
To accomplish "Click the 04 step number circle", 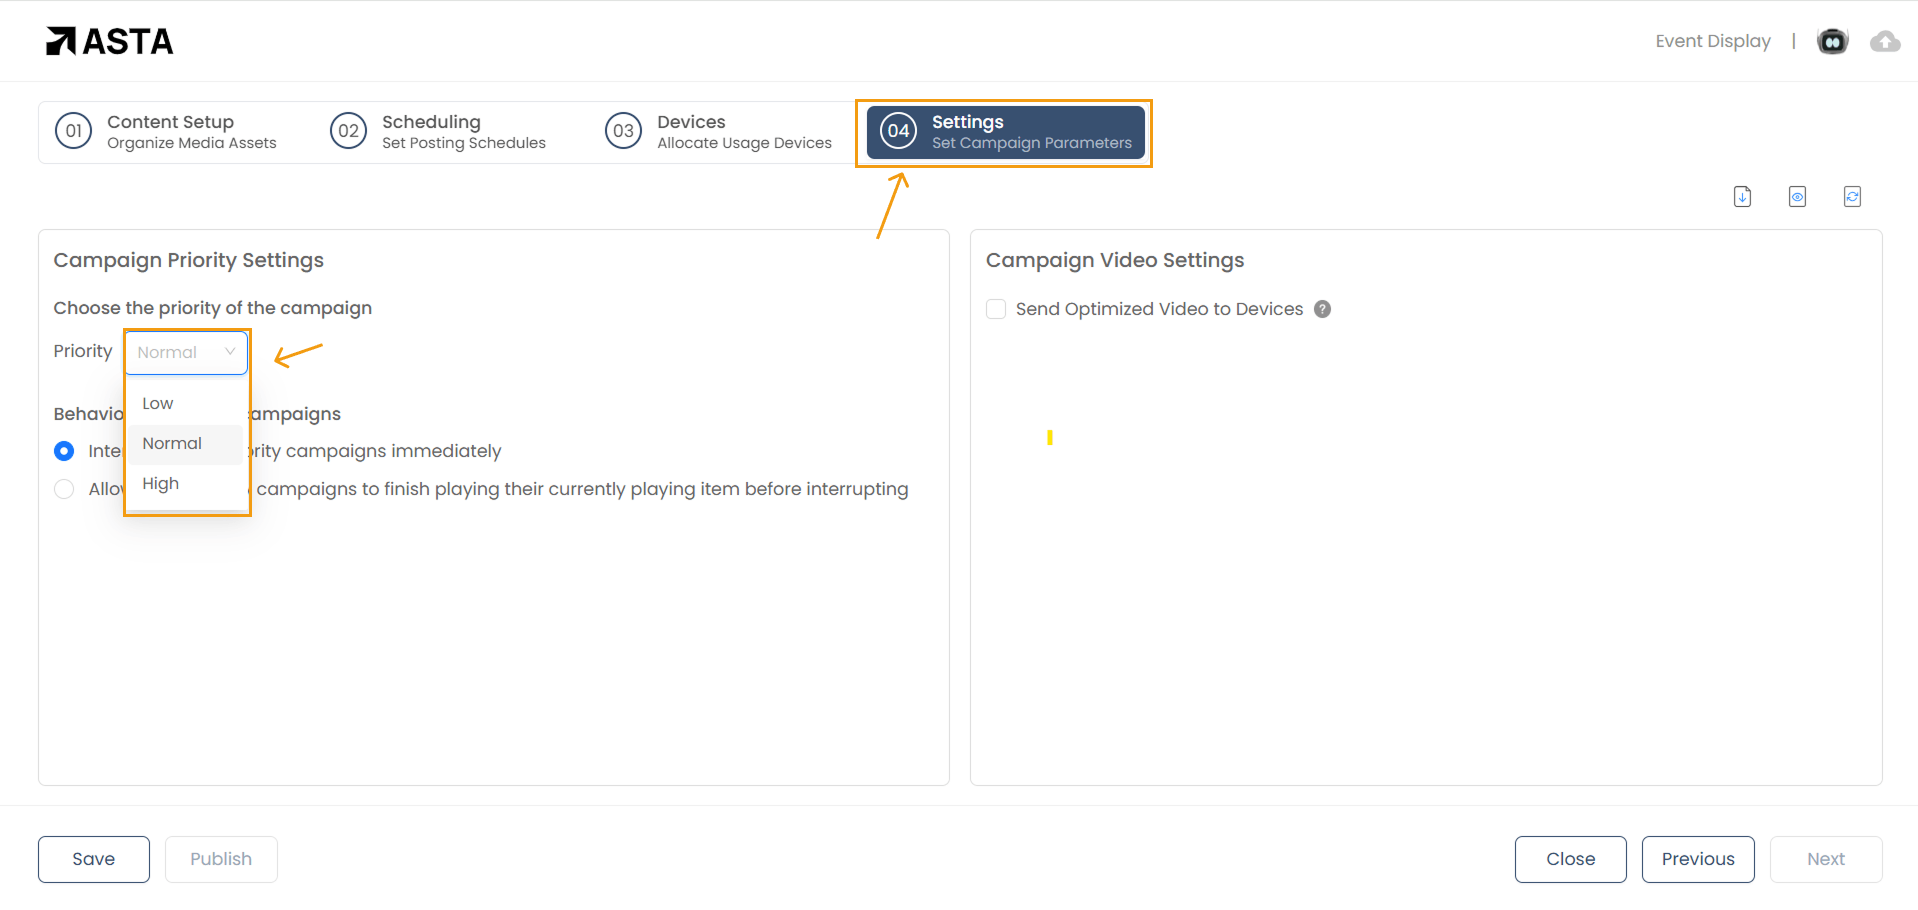I will [898, 131].
